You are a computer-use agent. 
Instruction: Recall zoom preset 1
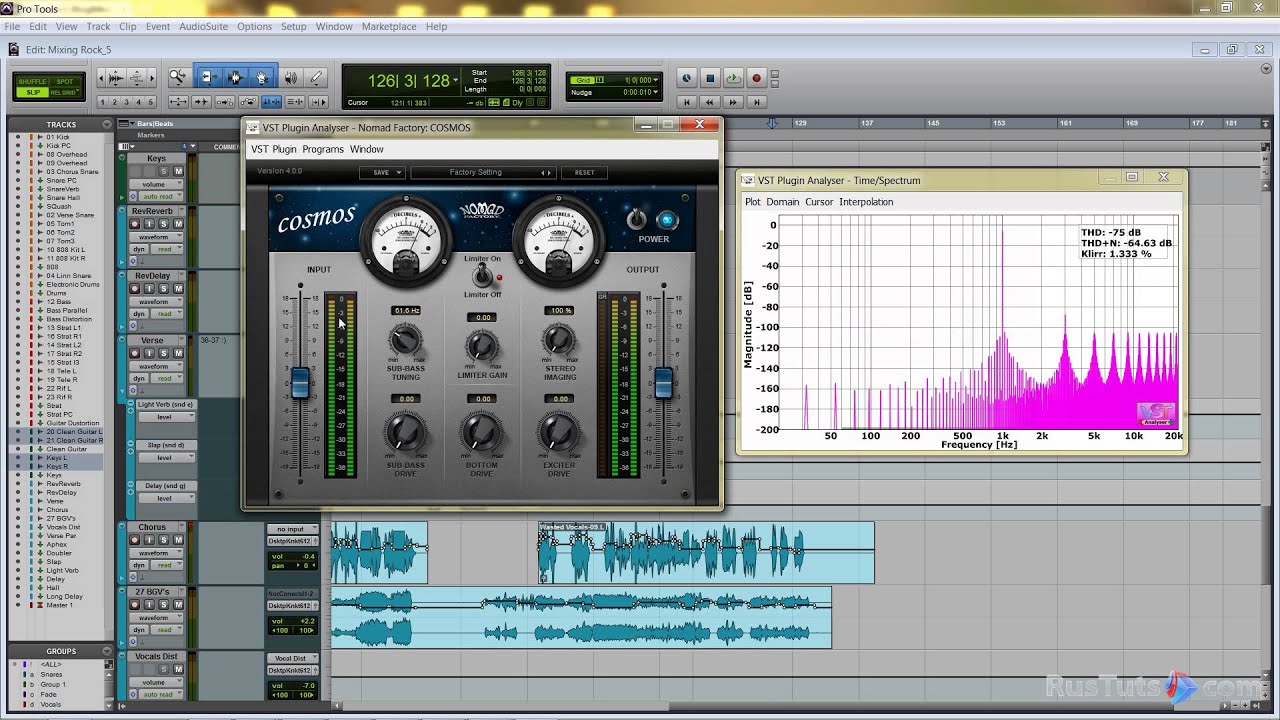[x=103, y=102]
